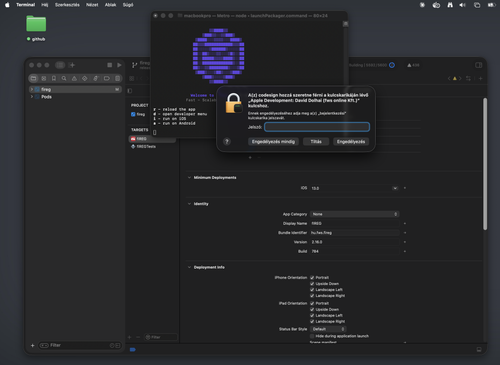Go to next issue chevron in editor bar

click(460, 78)
